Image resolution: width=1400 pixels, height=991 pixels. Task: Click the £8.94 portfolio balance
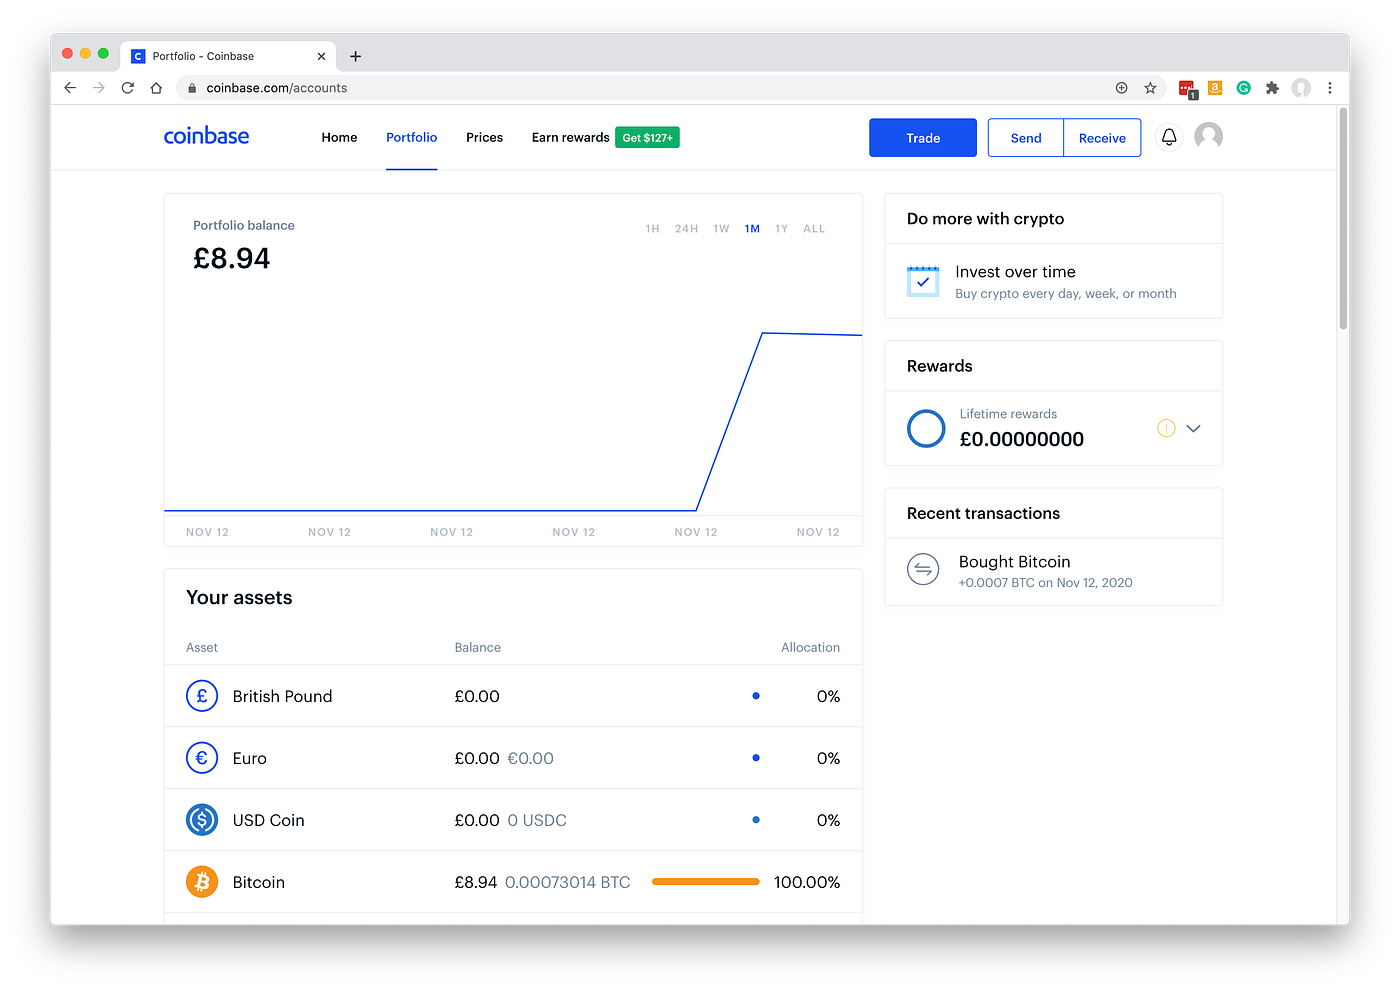point(231,259)
